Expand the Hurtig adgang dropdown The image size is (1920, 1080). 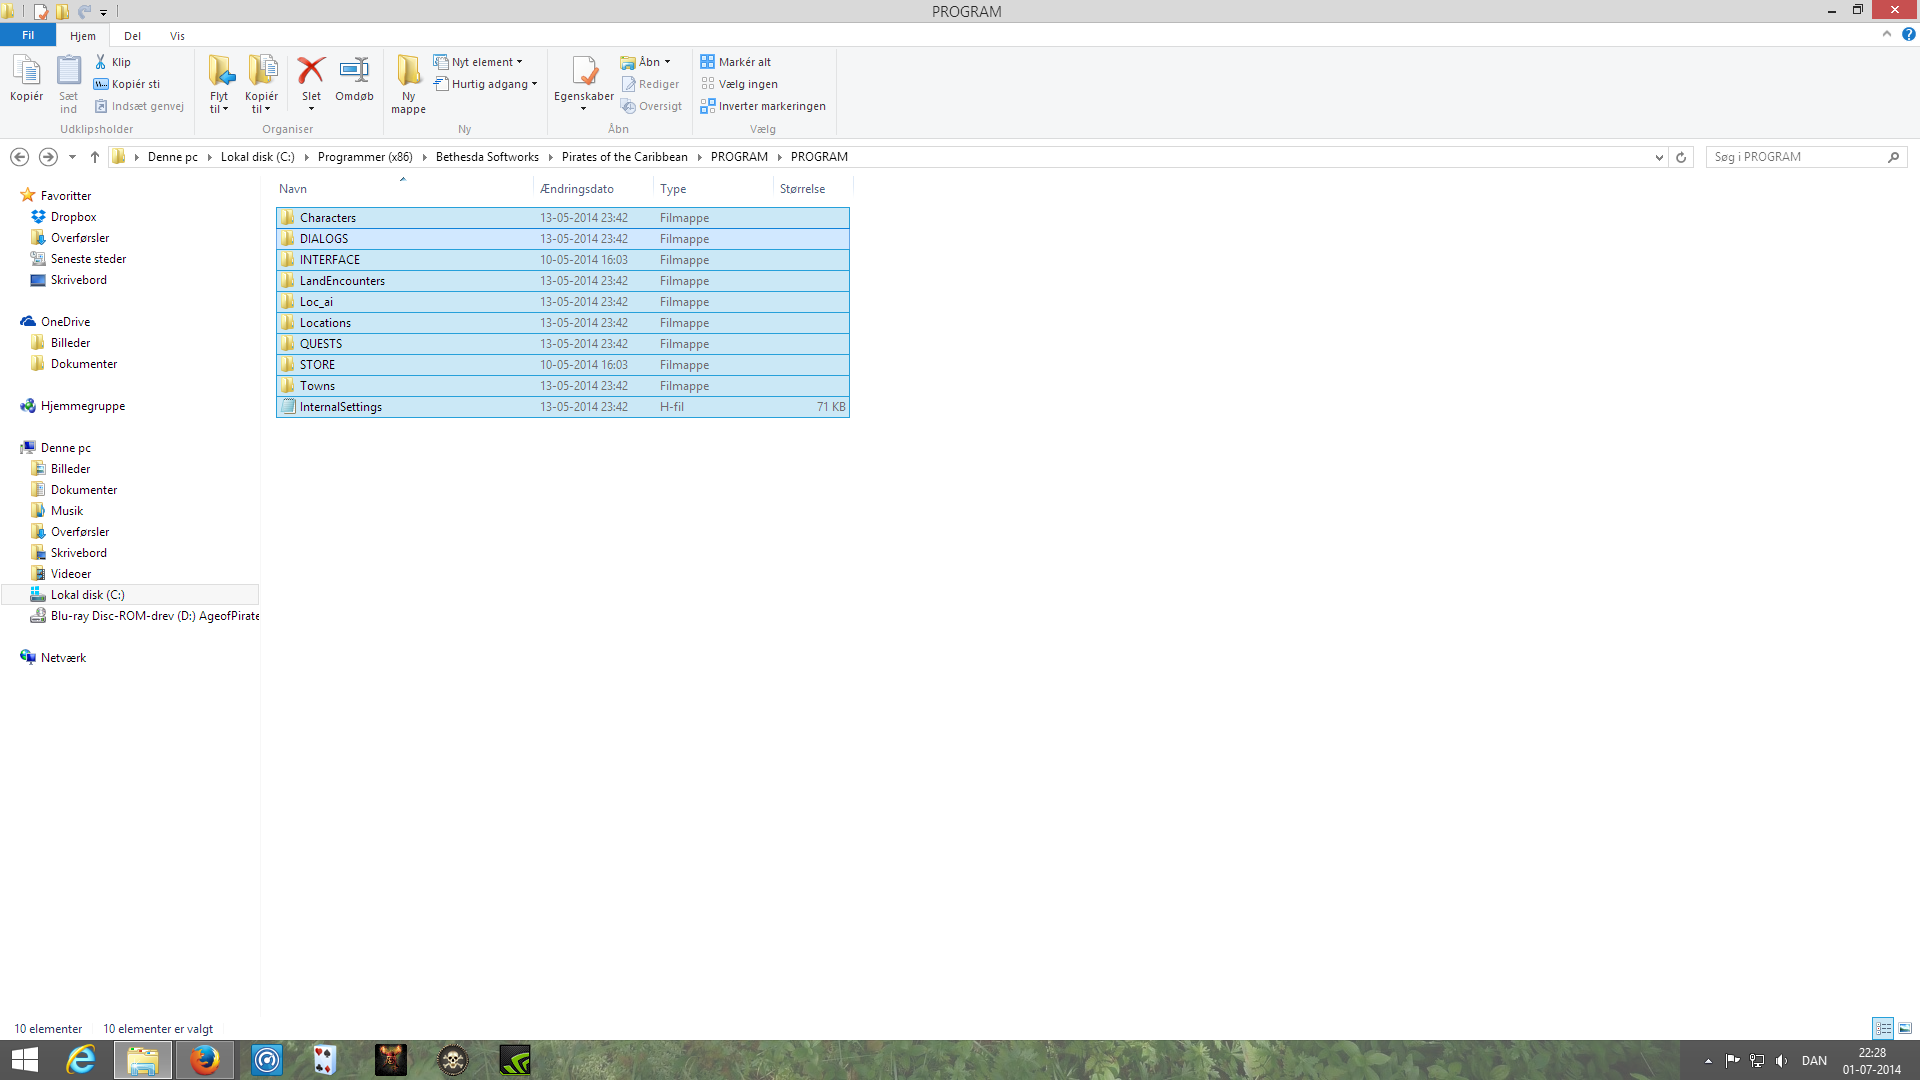click(x=535, y=84)
